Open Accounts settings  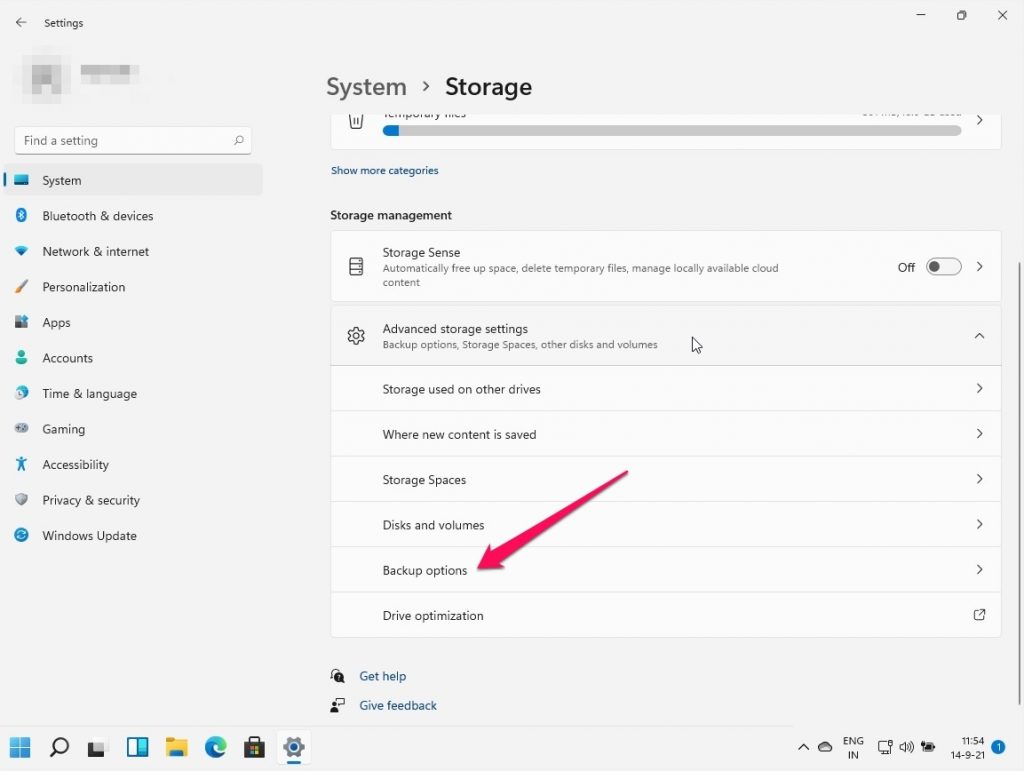point(67,357)
